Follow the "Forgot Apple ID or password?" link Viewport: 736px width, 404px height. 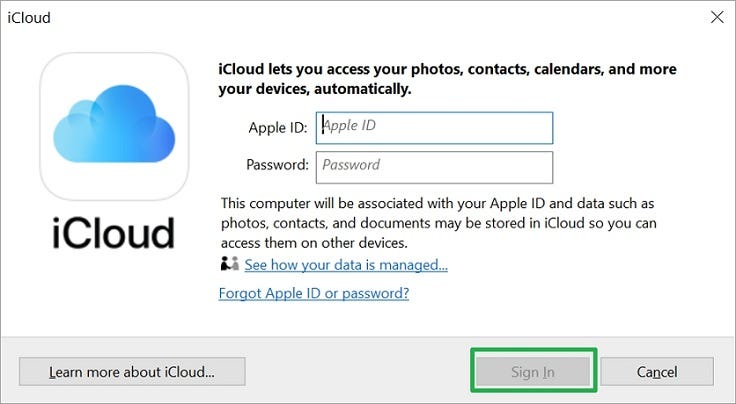click(313, 293)
